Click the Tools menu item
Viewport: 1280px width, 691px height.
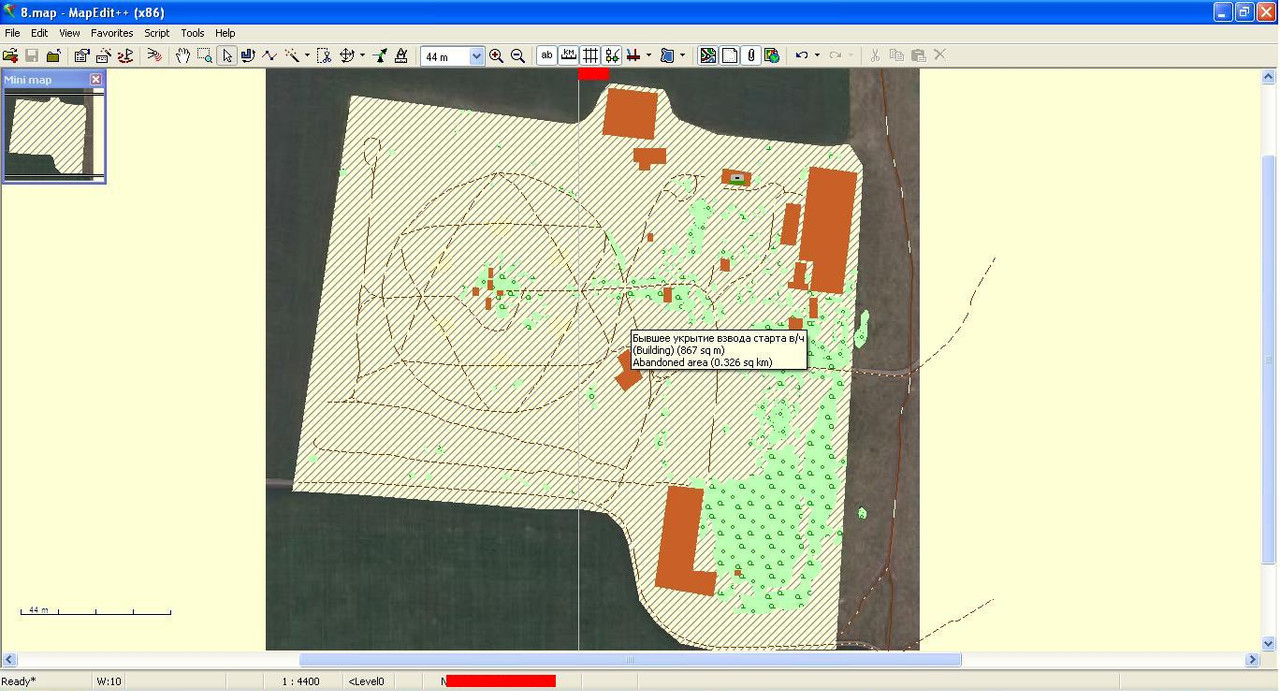192,33
